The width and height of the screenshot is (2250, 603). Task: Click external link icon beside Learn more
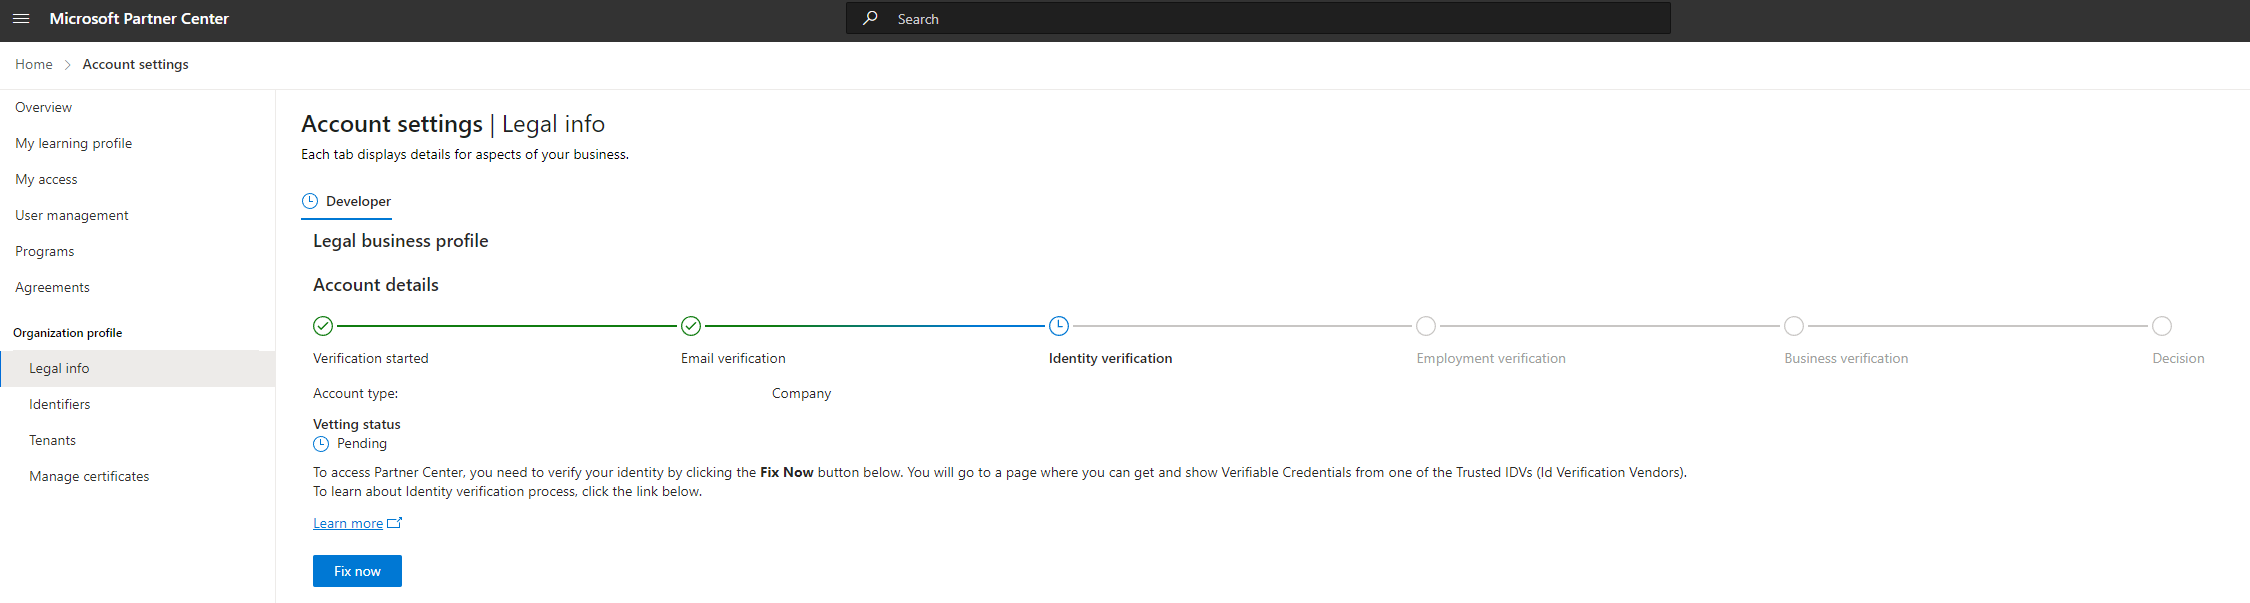tap(395, 523)
